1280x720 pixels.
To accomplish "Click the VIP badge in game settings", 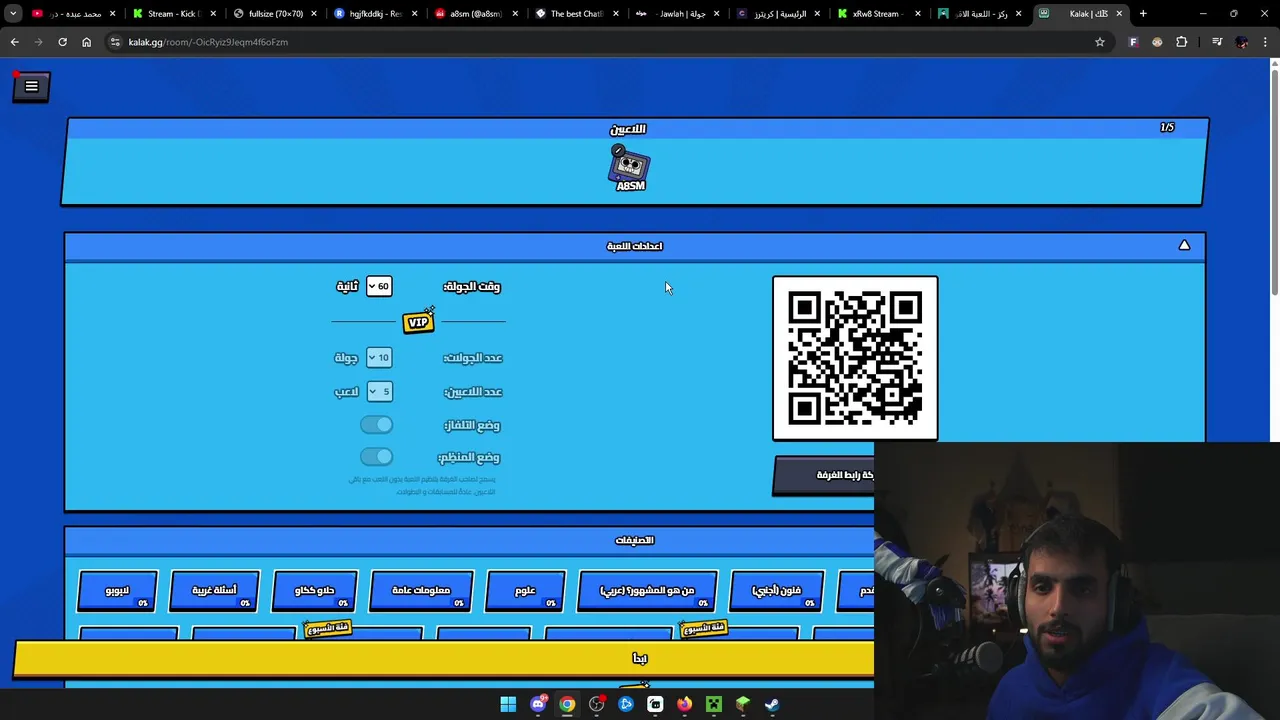I will (x=419, y=321).
